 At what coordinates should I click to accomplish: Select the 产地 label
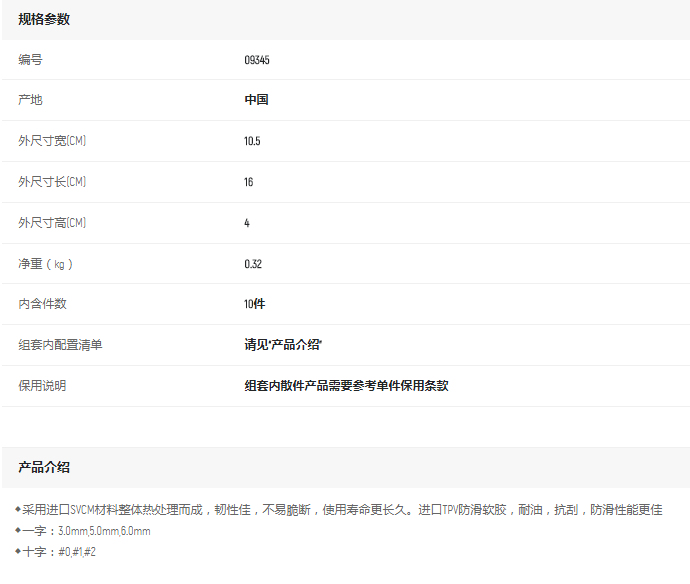30,100
